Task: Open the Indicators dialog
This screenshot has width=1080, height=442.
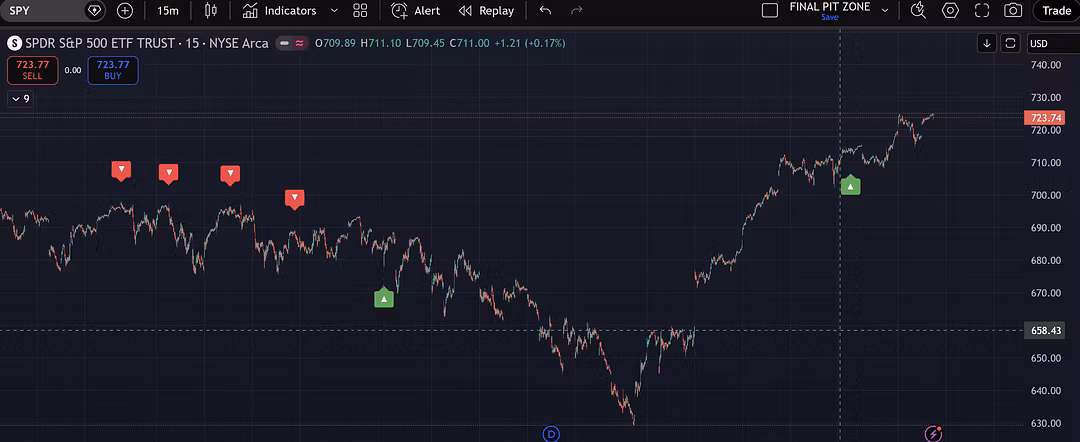Action: click(280, 10)
